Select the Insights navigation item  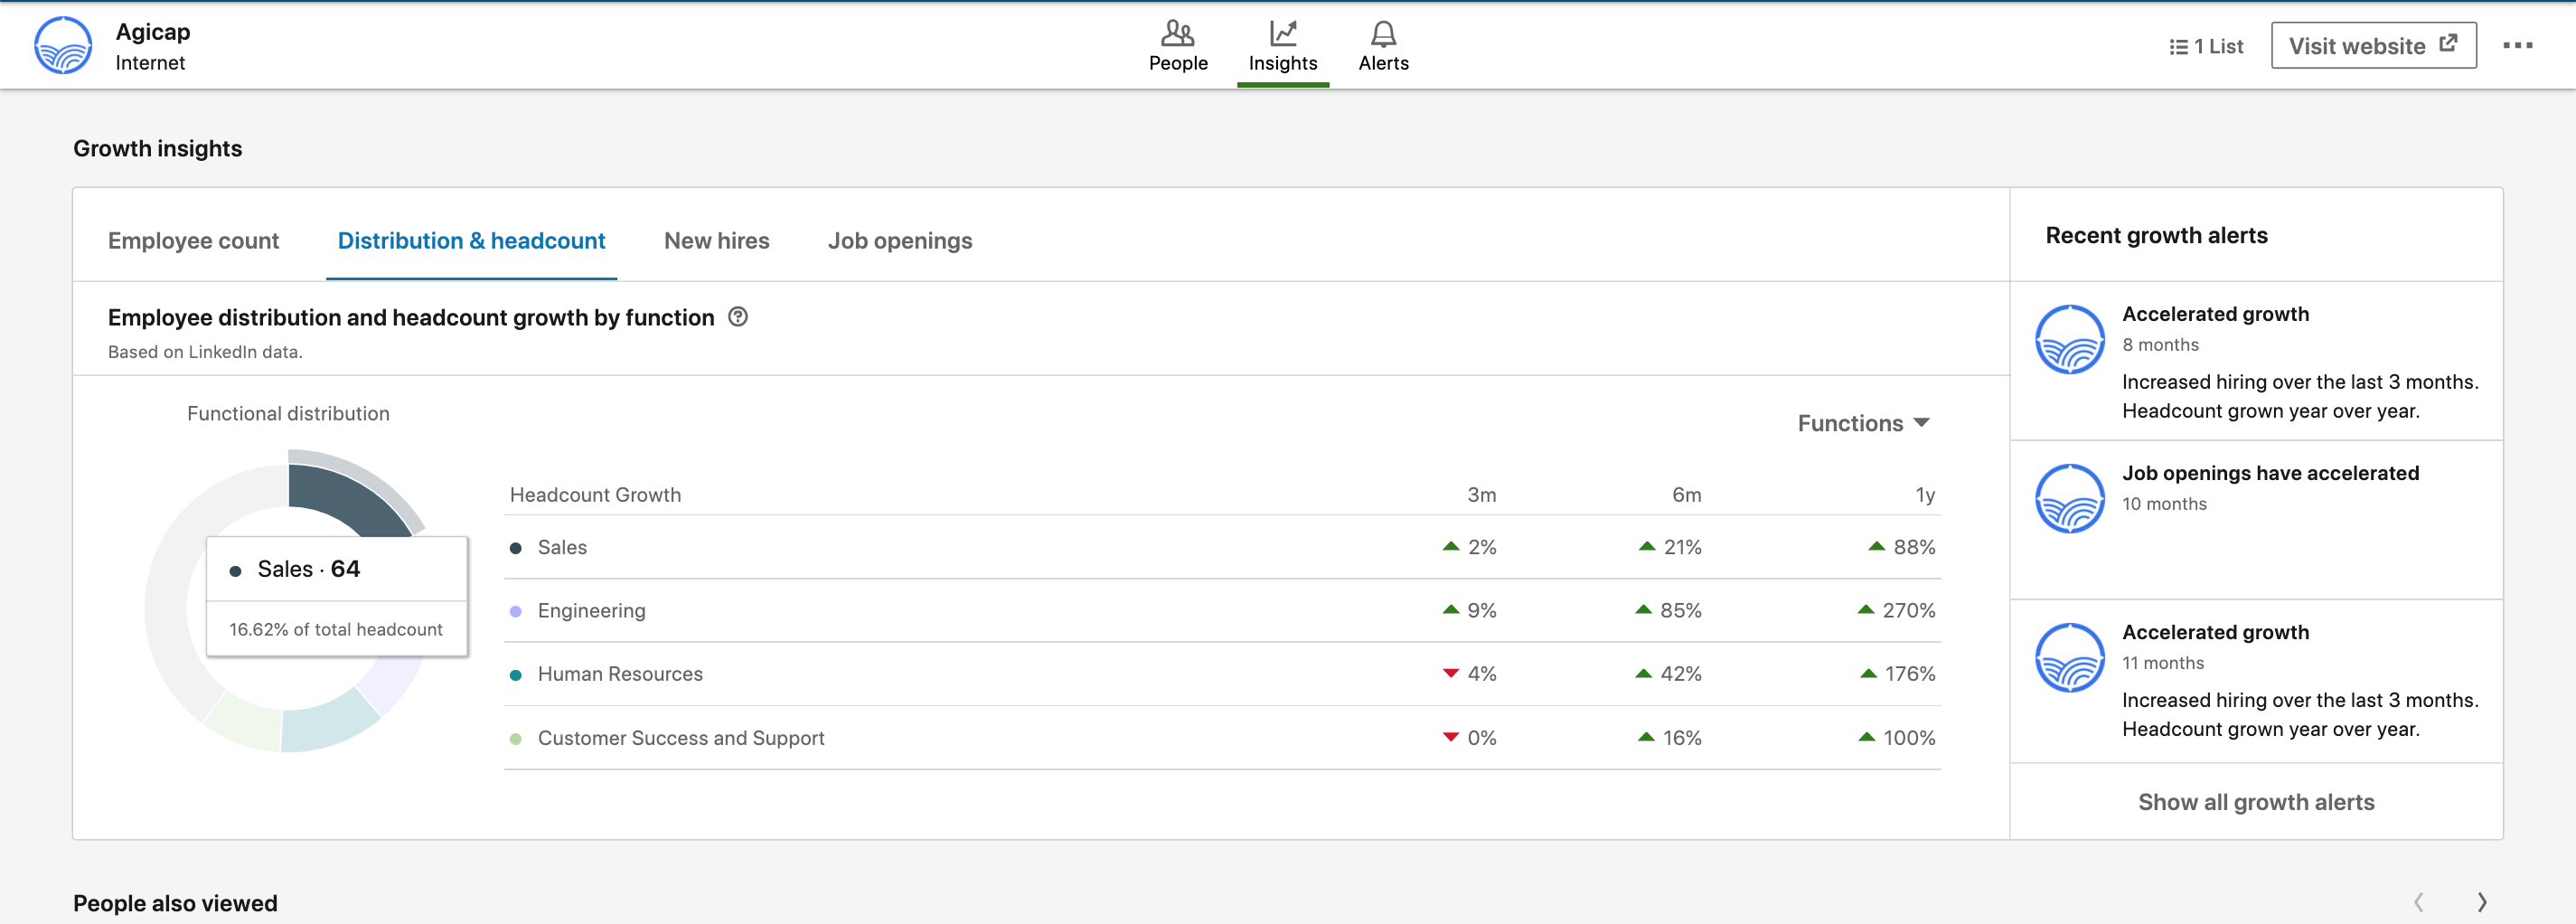point(1282,46)
